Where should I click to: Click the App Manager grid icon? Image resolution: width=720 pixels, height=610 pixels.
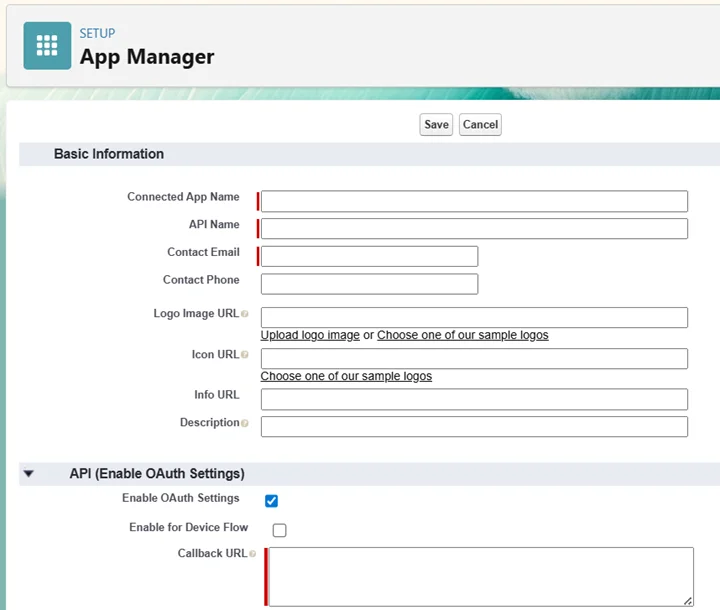tap(47, 46)
